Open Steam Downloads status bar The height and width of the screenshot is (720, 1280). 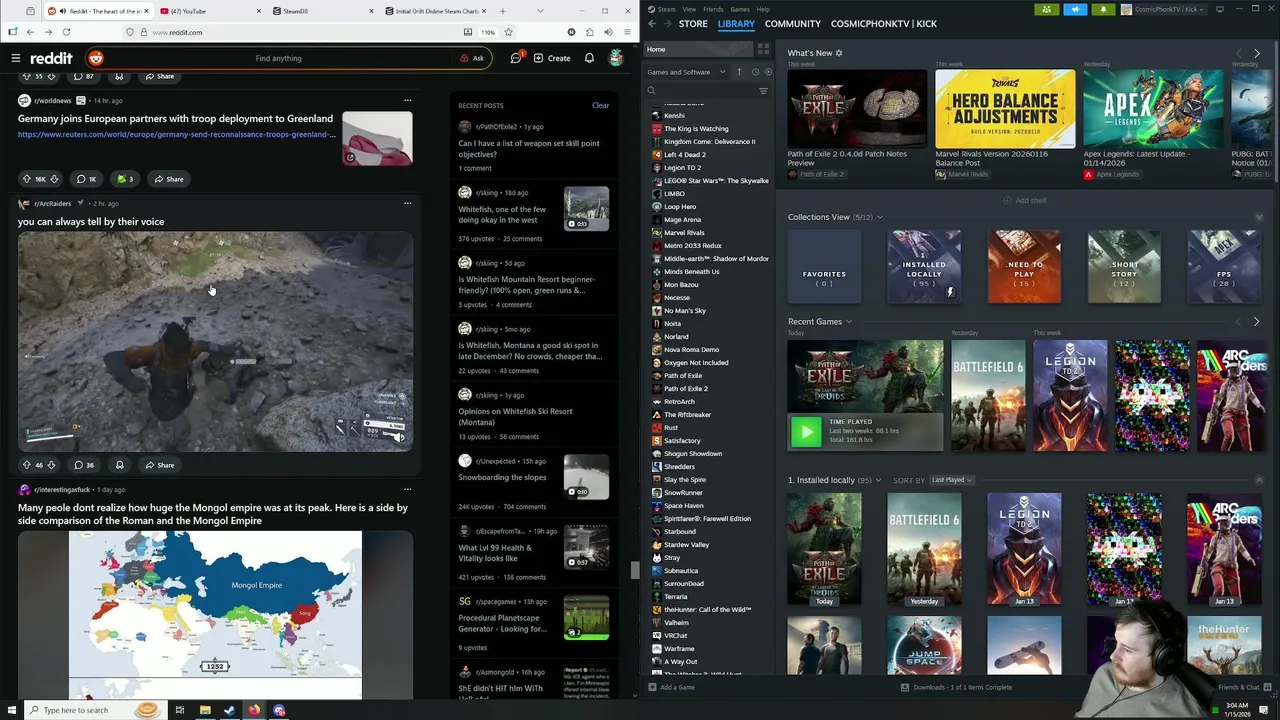pyautogui.click(x=956, y=687)
